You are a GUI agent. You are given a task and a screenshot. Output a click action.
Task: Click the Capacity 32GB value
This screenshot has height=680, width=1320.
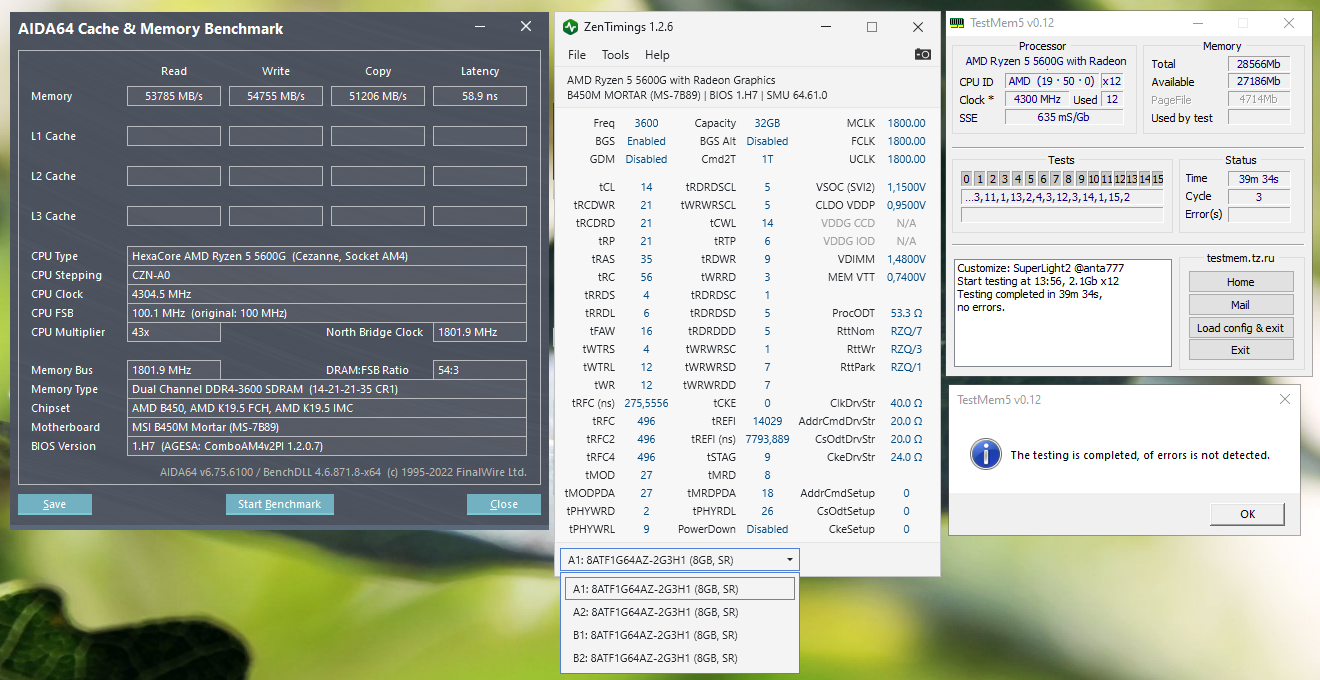pos(767,123)
